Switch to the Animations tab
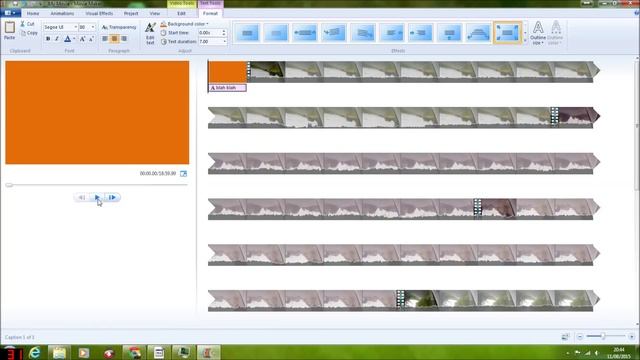The image size is (640, 360). coord(62,13)
